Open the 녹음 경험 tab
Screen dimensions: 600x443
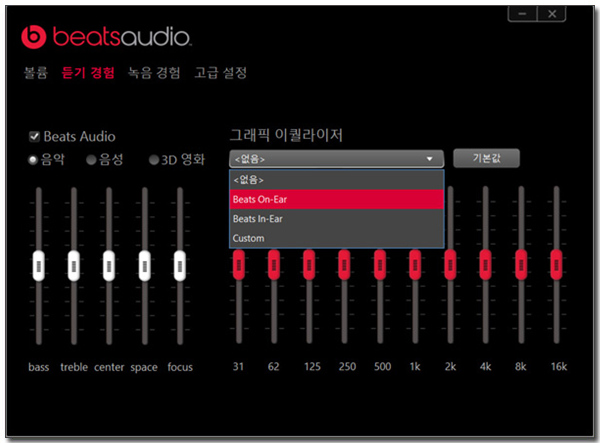point(154,72)
